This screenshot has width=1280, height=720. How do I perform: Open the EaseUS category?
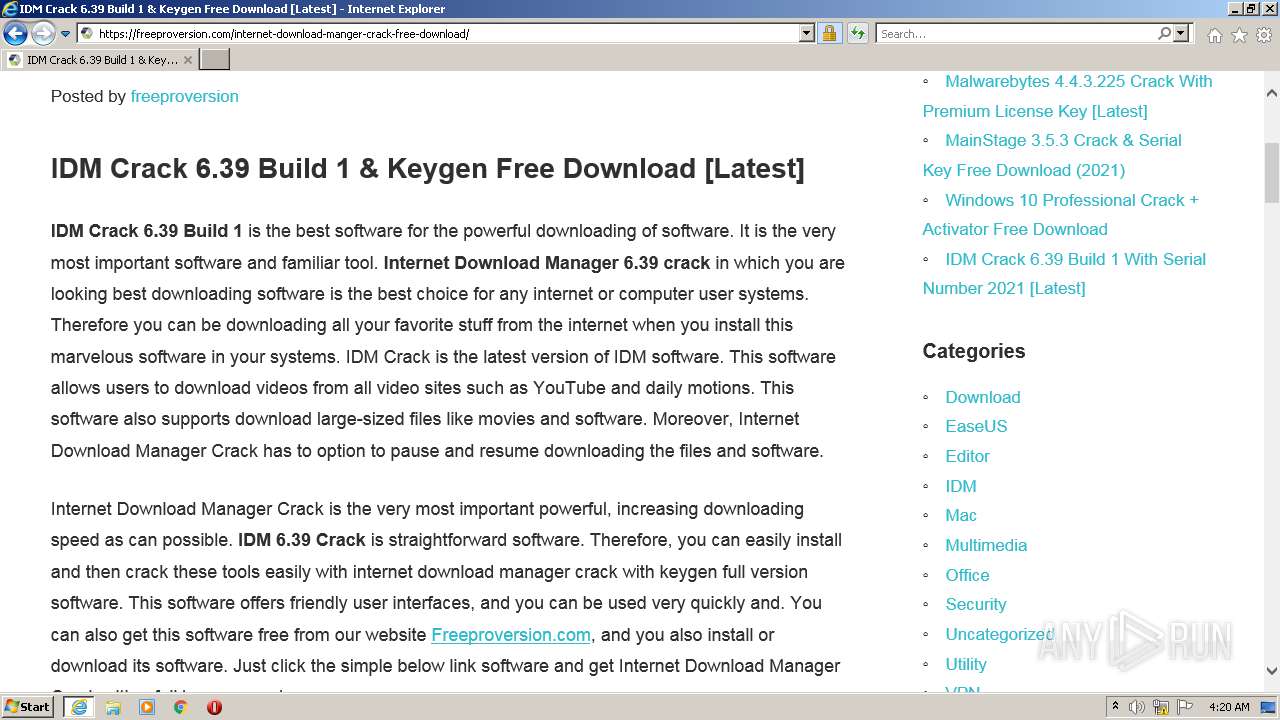pyautogui.click(x=976, y=426)
